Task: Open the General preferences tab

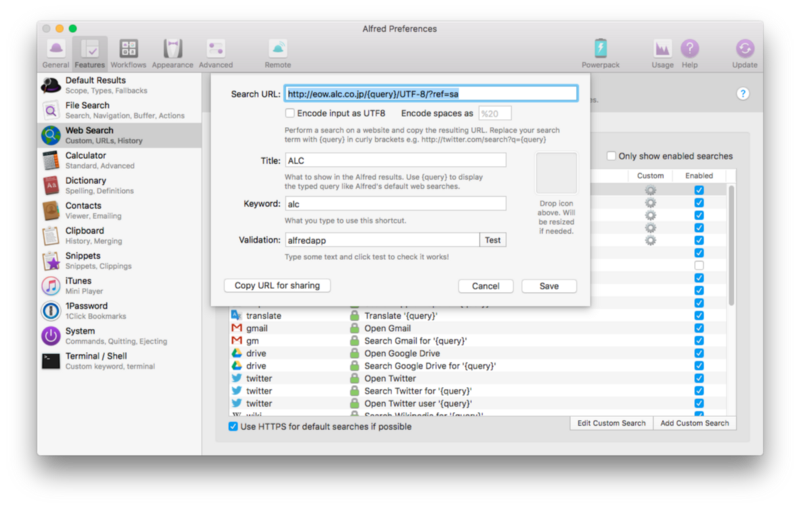Action: 56,53
